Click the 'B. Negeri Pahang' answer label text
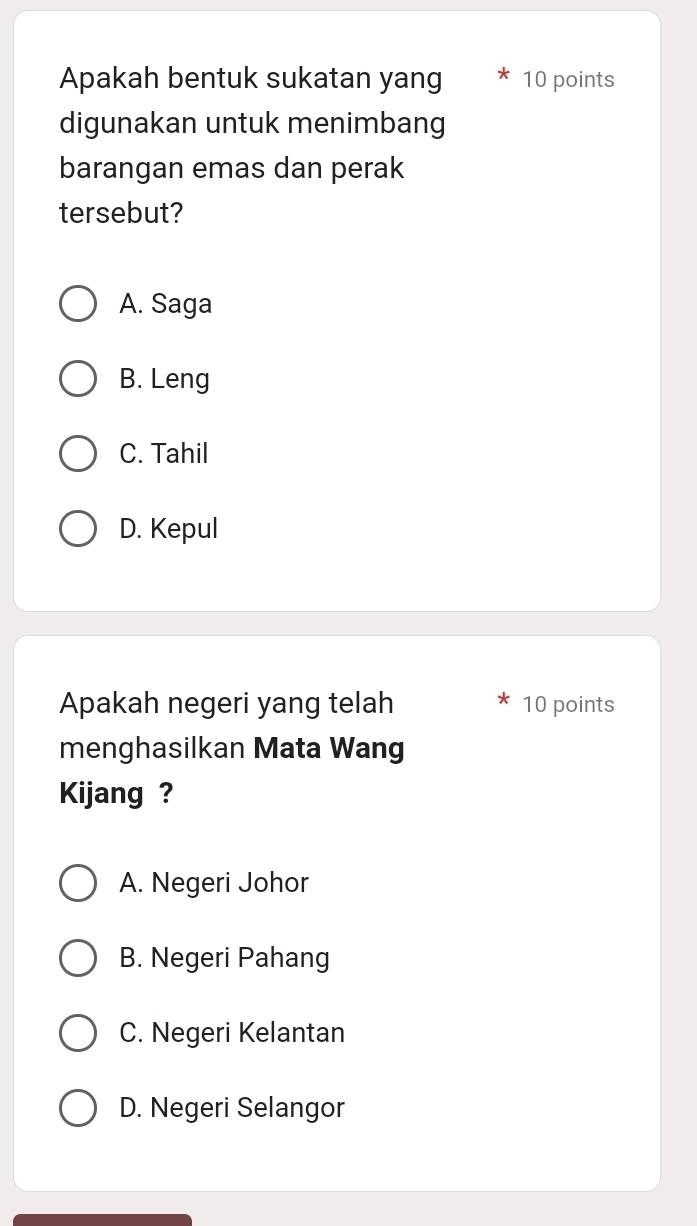The height and width of the screenshot is (1226, 697). (x=224, y=958)
